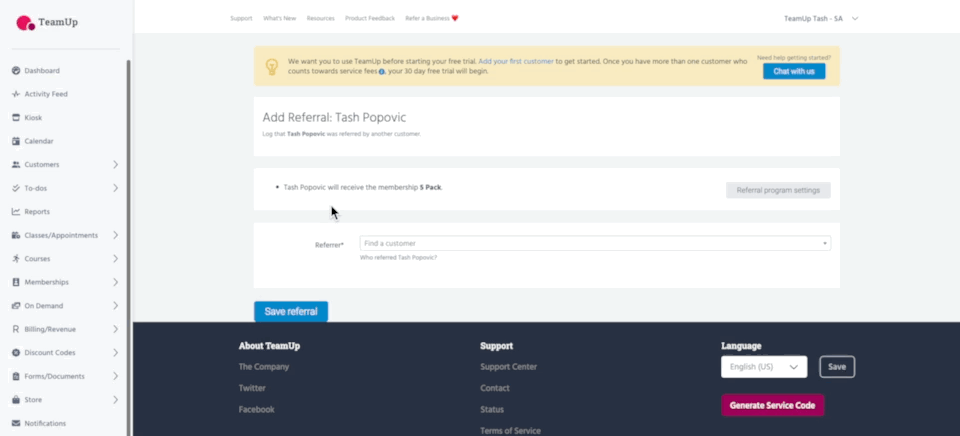Select the Kiosk icon in sidebar
The height and width of the screenshot is (436, 960).
click(x=16, y=118)
